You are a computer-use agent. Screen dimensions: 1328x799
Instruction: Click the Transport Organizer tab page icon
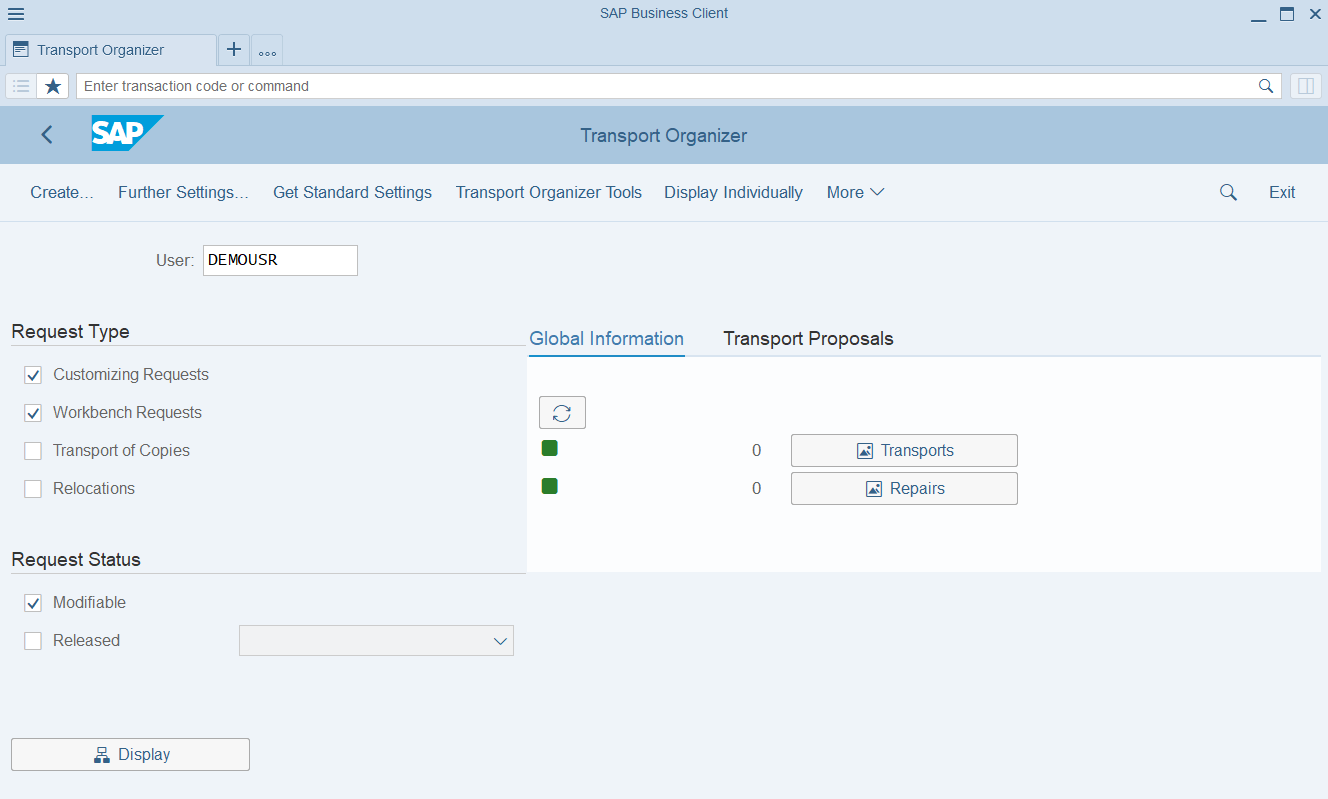click(x=21, y=50)
